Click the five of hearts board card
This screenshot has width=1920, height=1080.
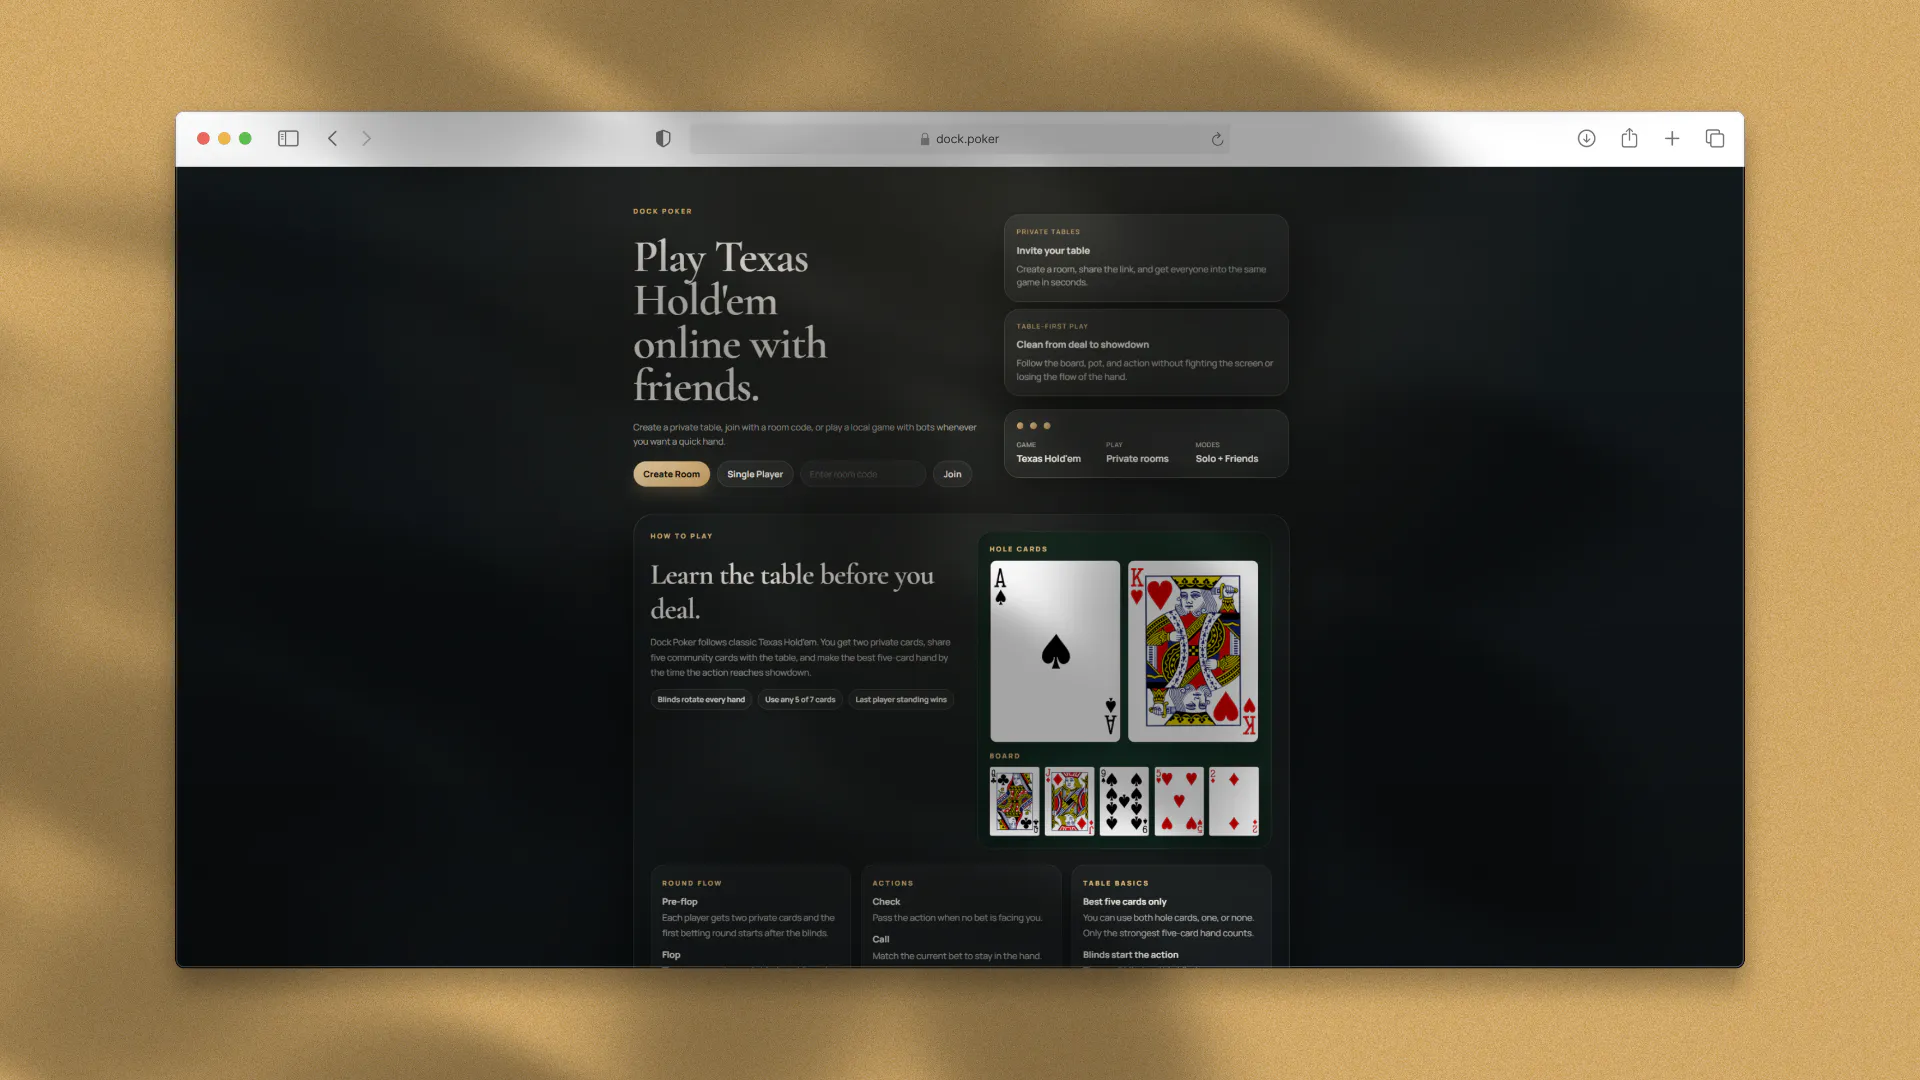point(1179,801)
